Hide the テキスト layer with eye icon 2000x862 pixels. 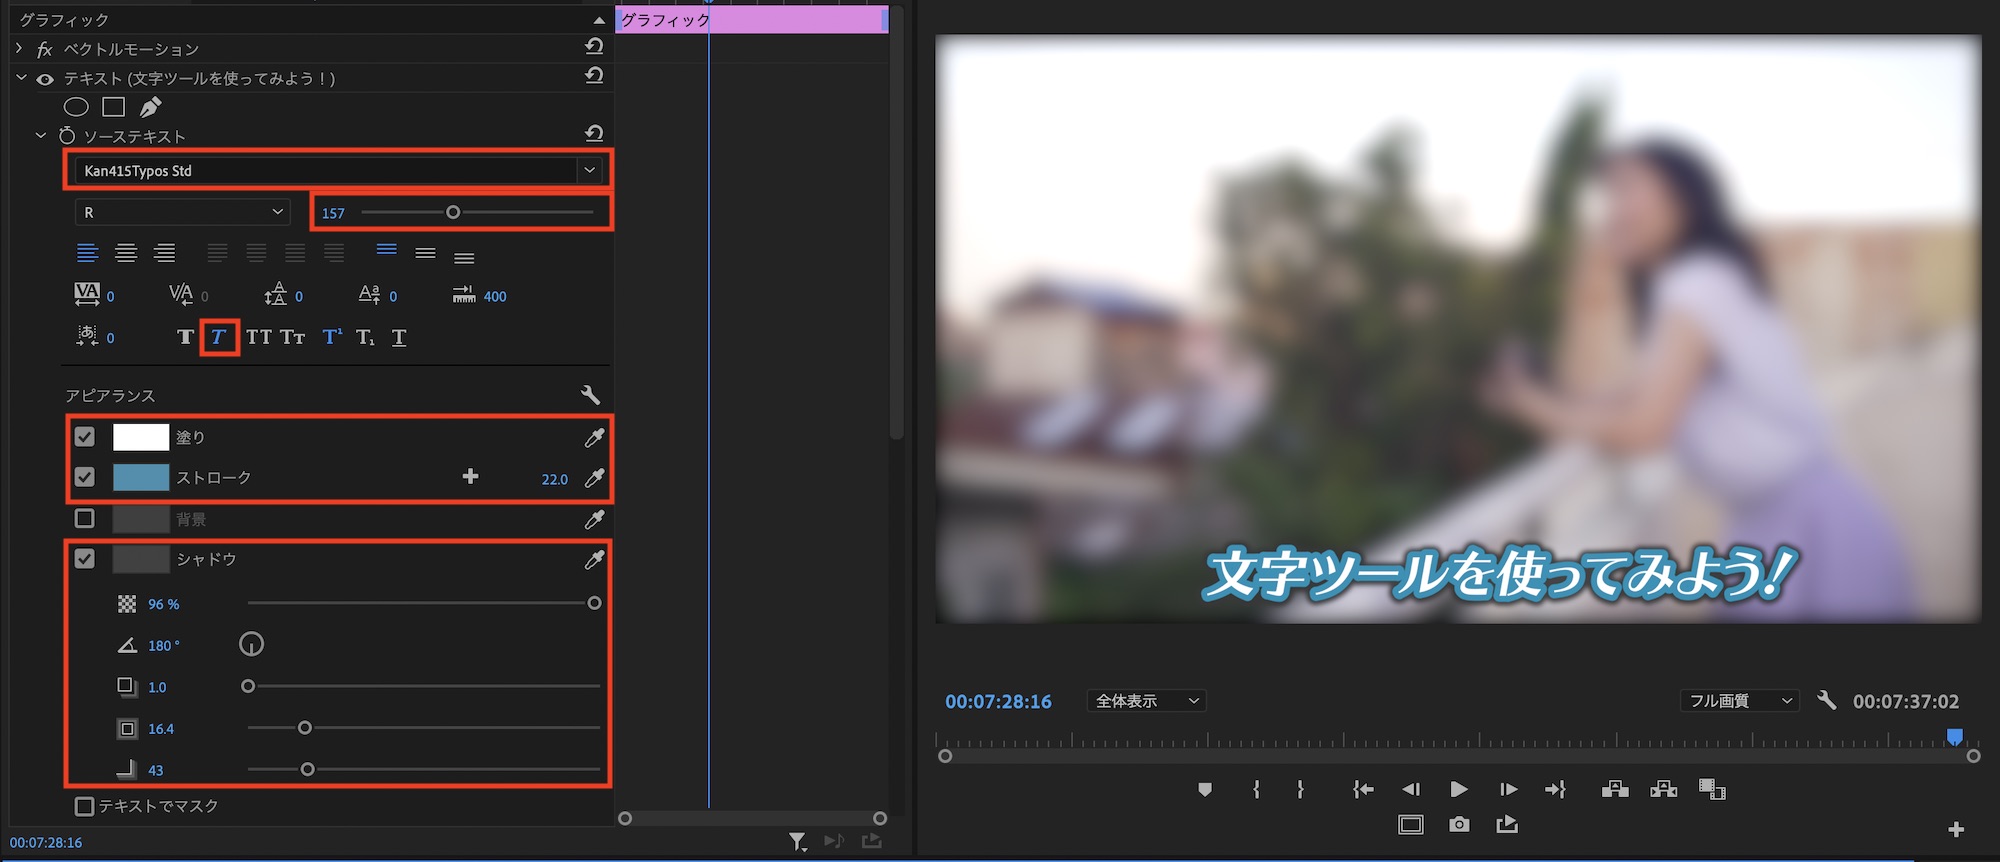(x=45, y=79)
